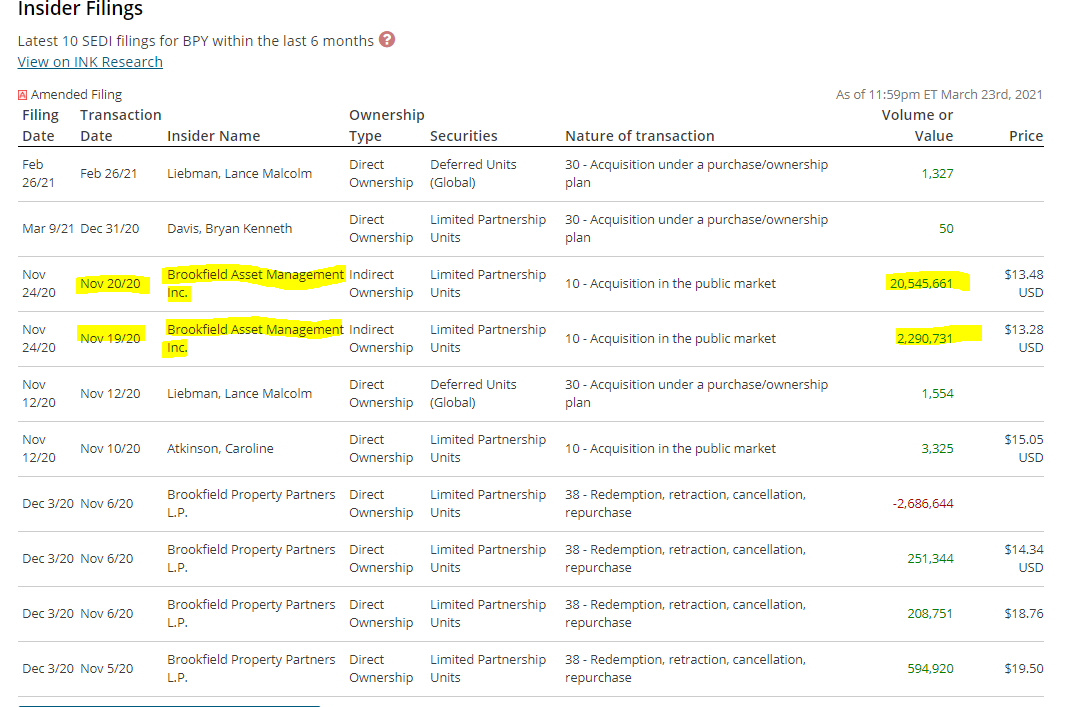
Task: Click the Insider Name column header
Action: [213, 136]
